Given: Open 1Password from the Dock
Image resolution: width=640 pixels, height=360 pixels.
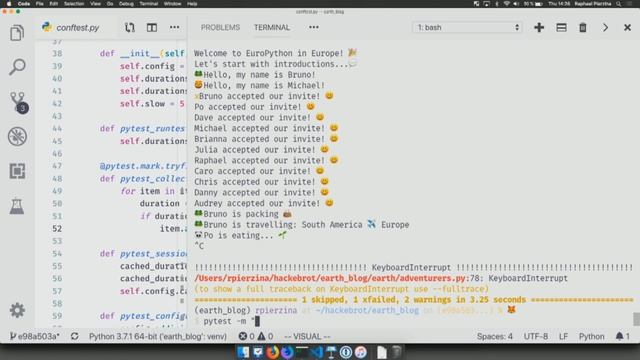Looking at the screenshot, I should pyautogui.click(x=346, y=352).
